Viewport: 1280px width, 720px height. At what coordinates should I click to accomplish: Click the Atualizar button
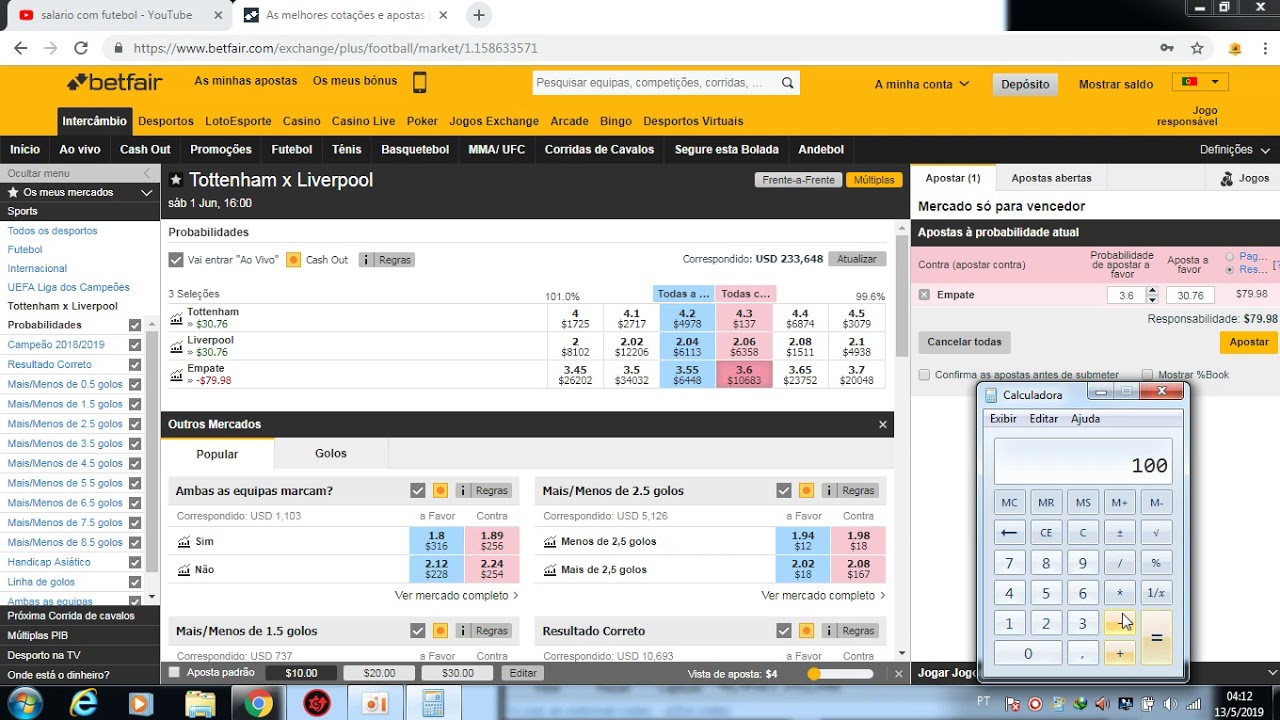[x=857, y=259]
